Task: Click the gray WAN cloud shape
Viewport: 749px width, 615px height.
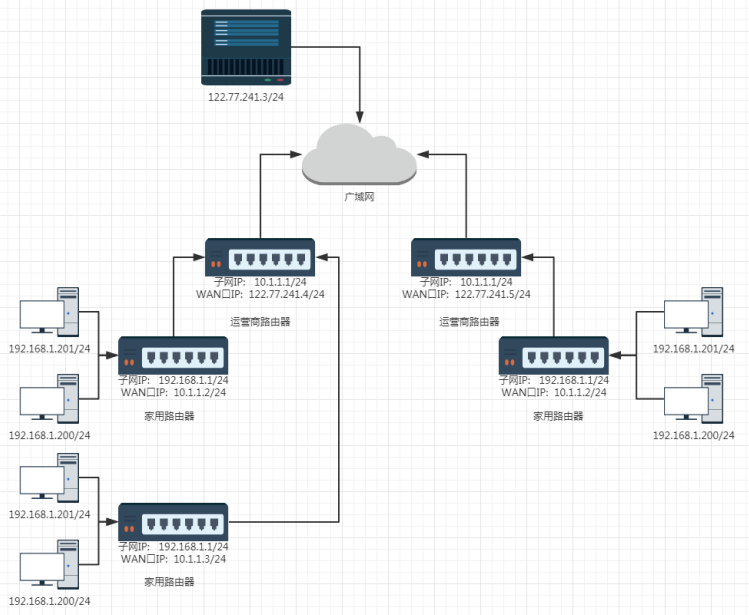Action: [x=359, y=154]
